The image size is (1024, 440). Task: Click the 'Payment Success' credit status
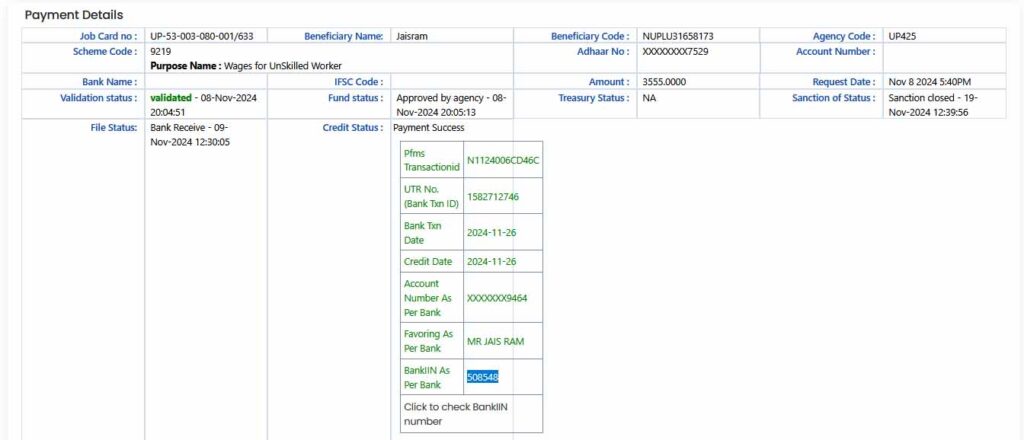[x=428, y=128]
